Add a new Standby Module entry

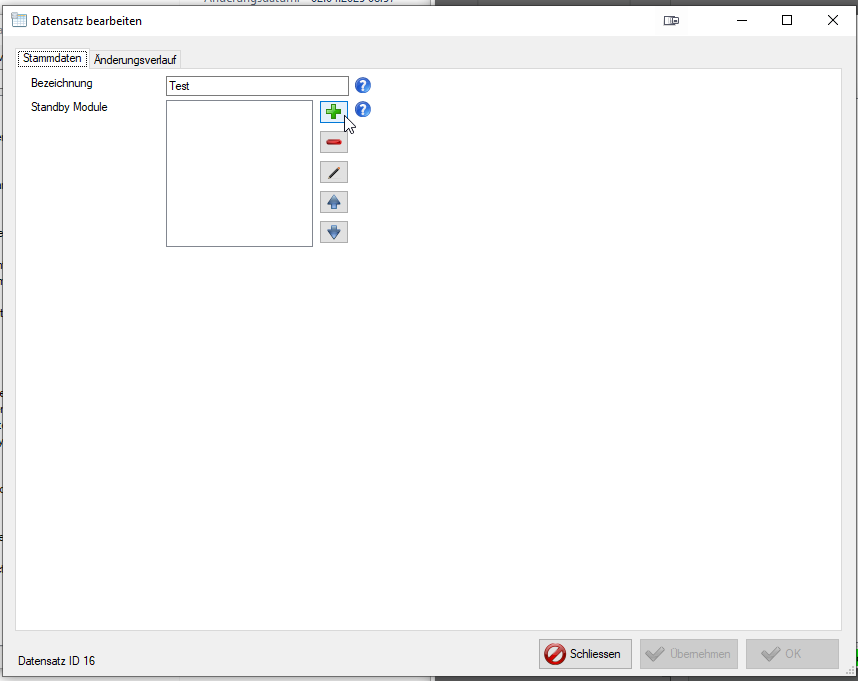pyautogui.click(x=333, y=112)
